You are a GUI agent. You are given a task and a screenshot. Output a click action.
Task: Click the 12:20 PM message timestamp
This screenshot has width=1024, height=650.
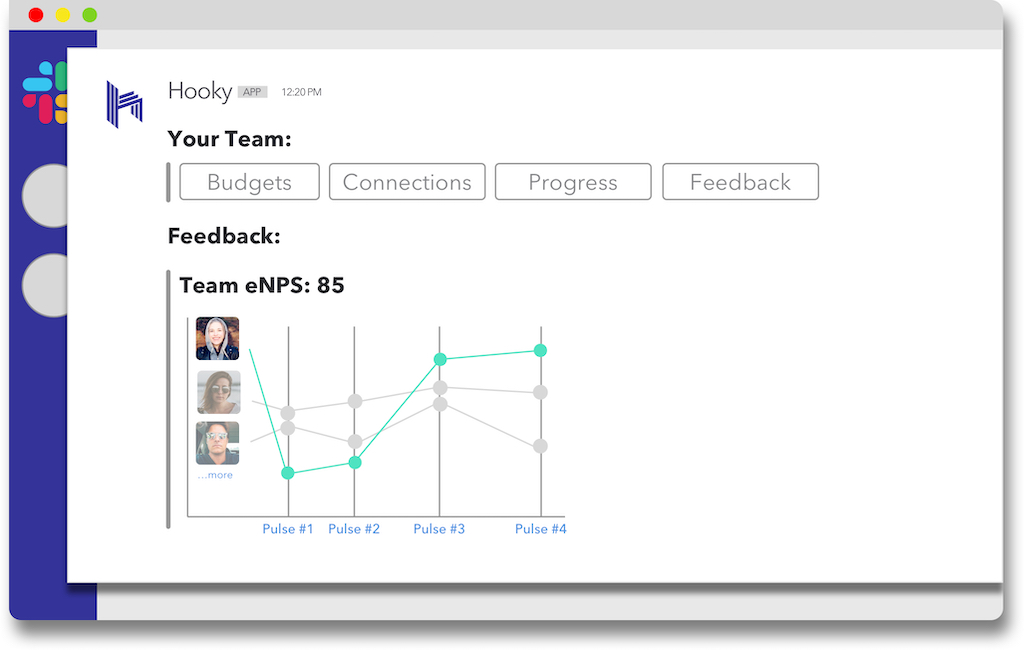point(301,92)
